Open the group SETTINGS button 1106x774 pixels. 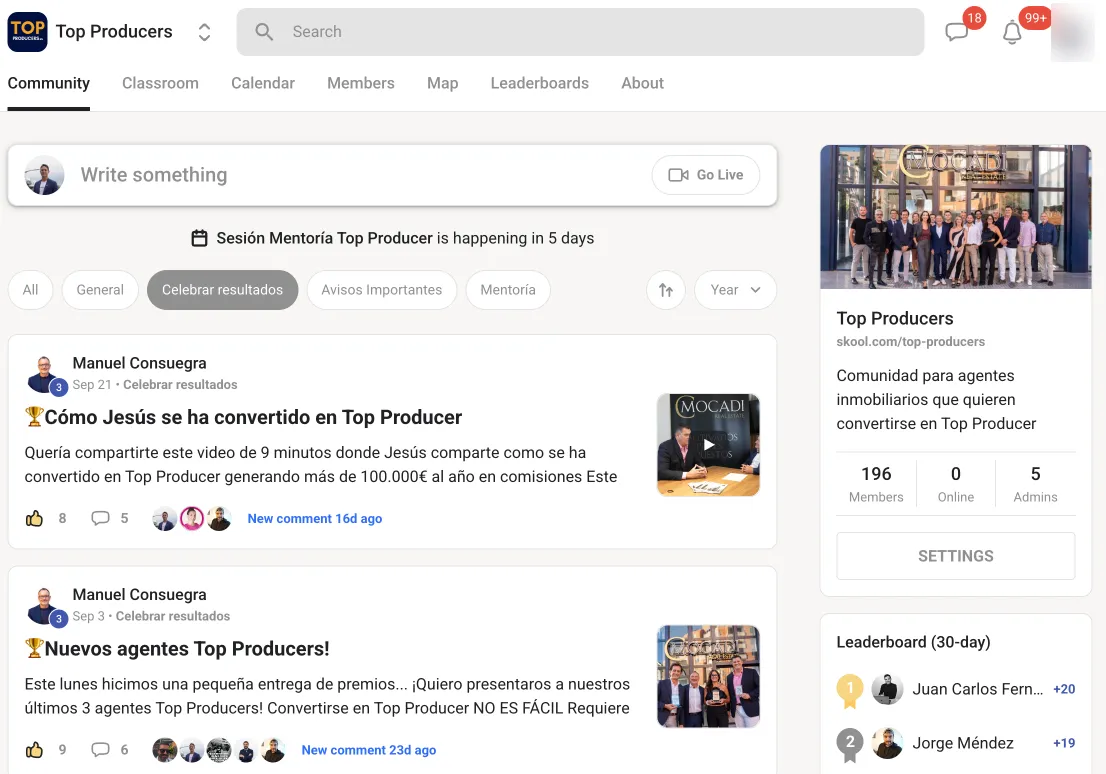coord(956,556)
